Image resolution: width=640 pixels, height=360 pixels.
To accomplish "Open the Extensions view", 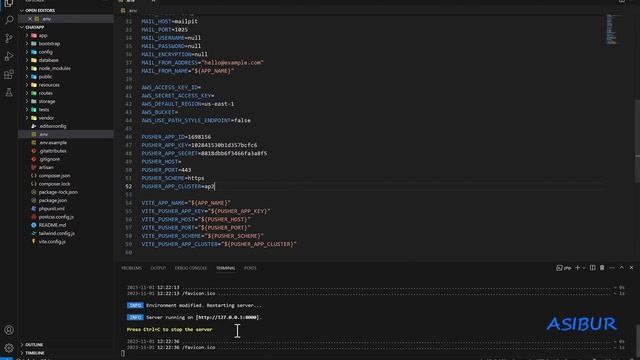I will point(9,75).
